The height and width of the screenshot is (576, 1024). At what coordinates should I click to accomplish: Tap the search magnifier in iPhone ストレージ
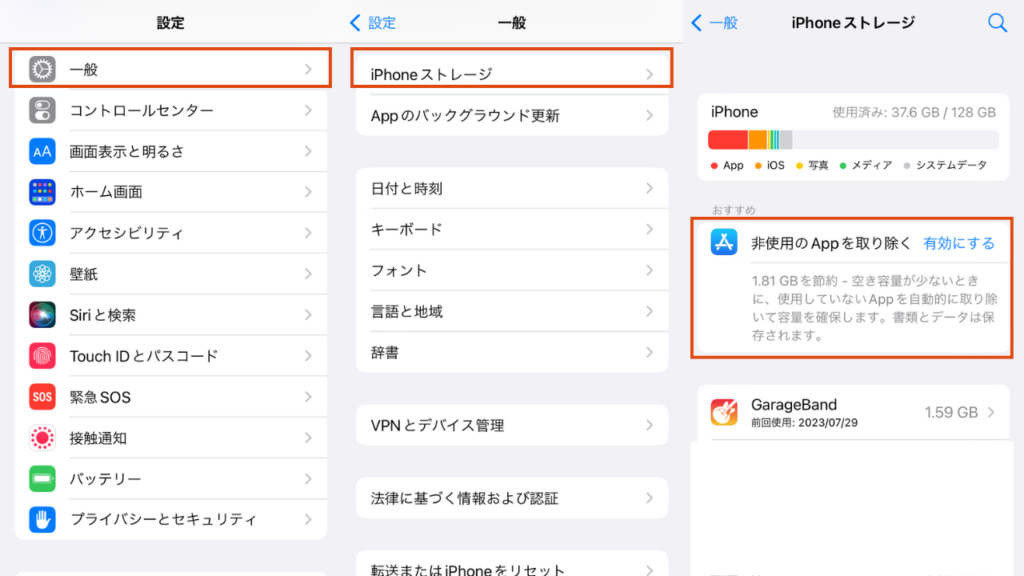(x=997, y=23)
